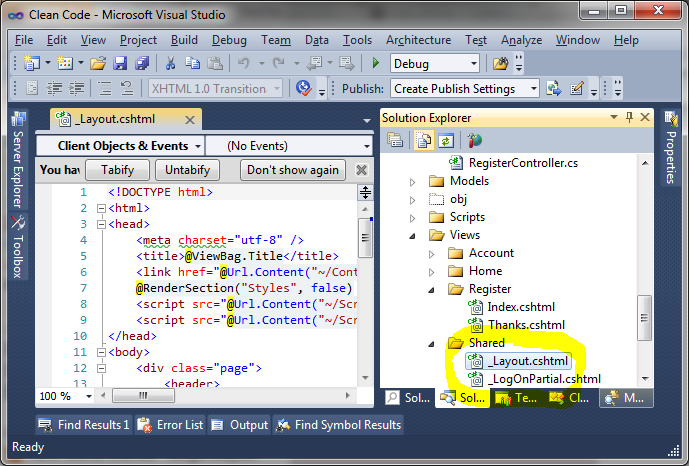Click the Copy icon in toolbar
Screen dimensions: 689x466
192,64
